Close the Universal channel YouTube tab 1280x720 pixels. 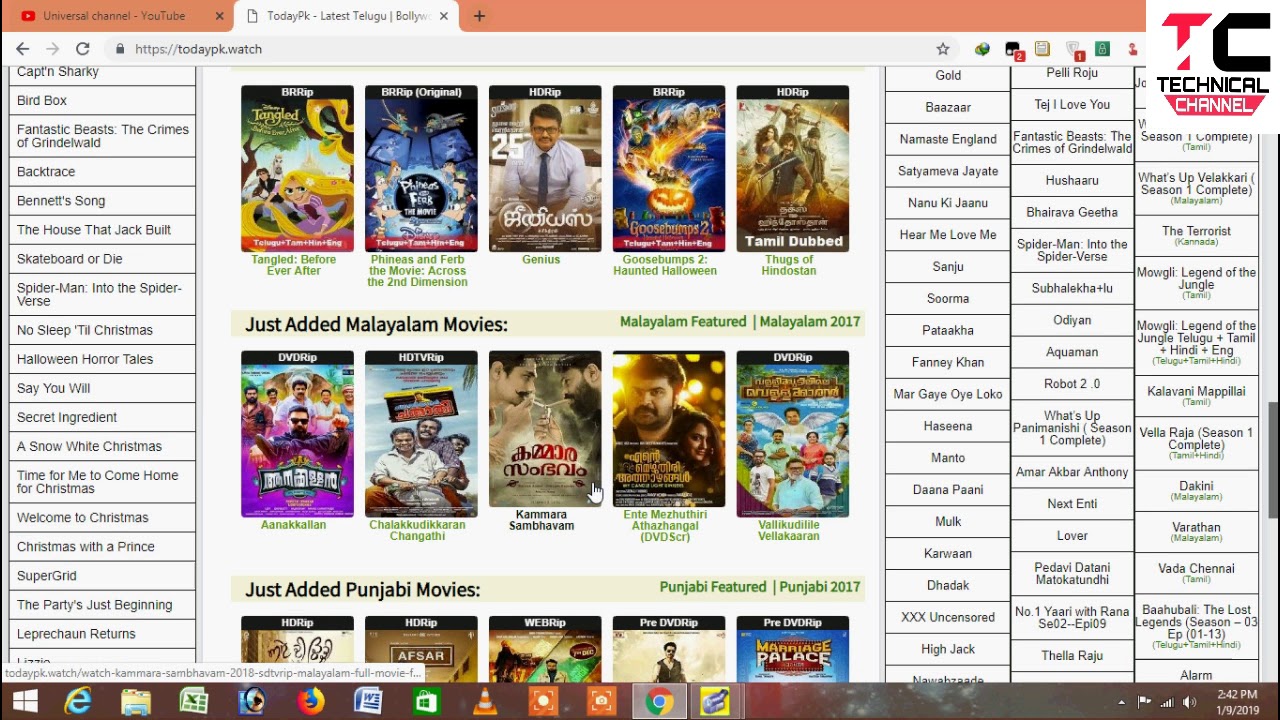[x=220, y=16]
